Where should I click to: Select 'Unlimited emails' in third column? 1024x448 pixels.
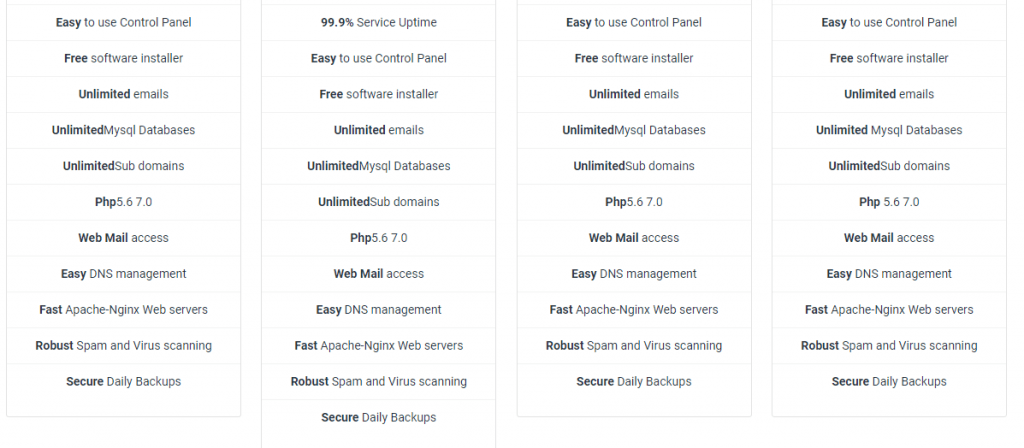[x=633, y=94]
